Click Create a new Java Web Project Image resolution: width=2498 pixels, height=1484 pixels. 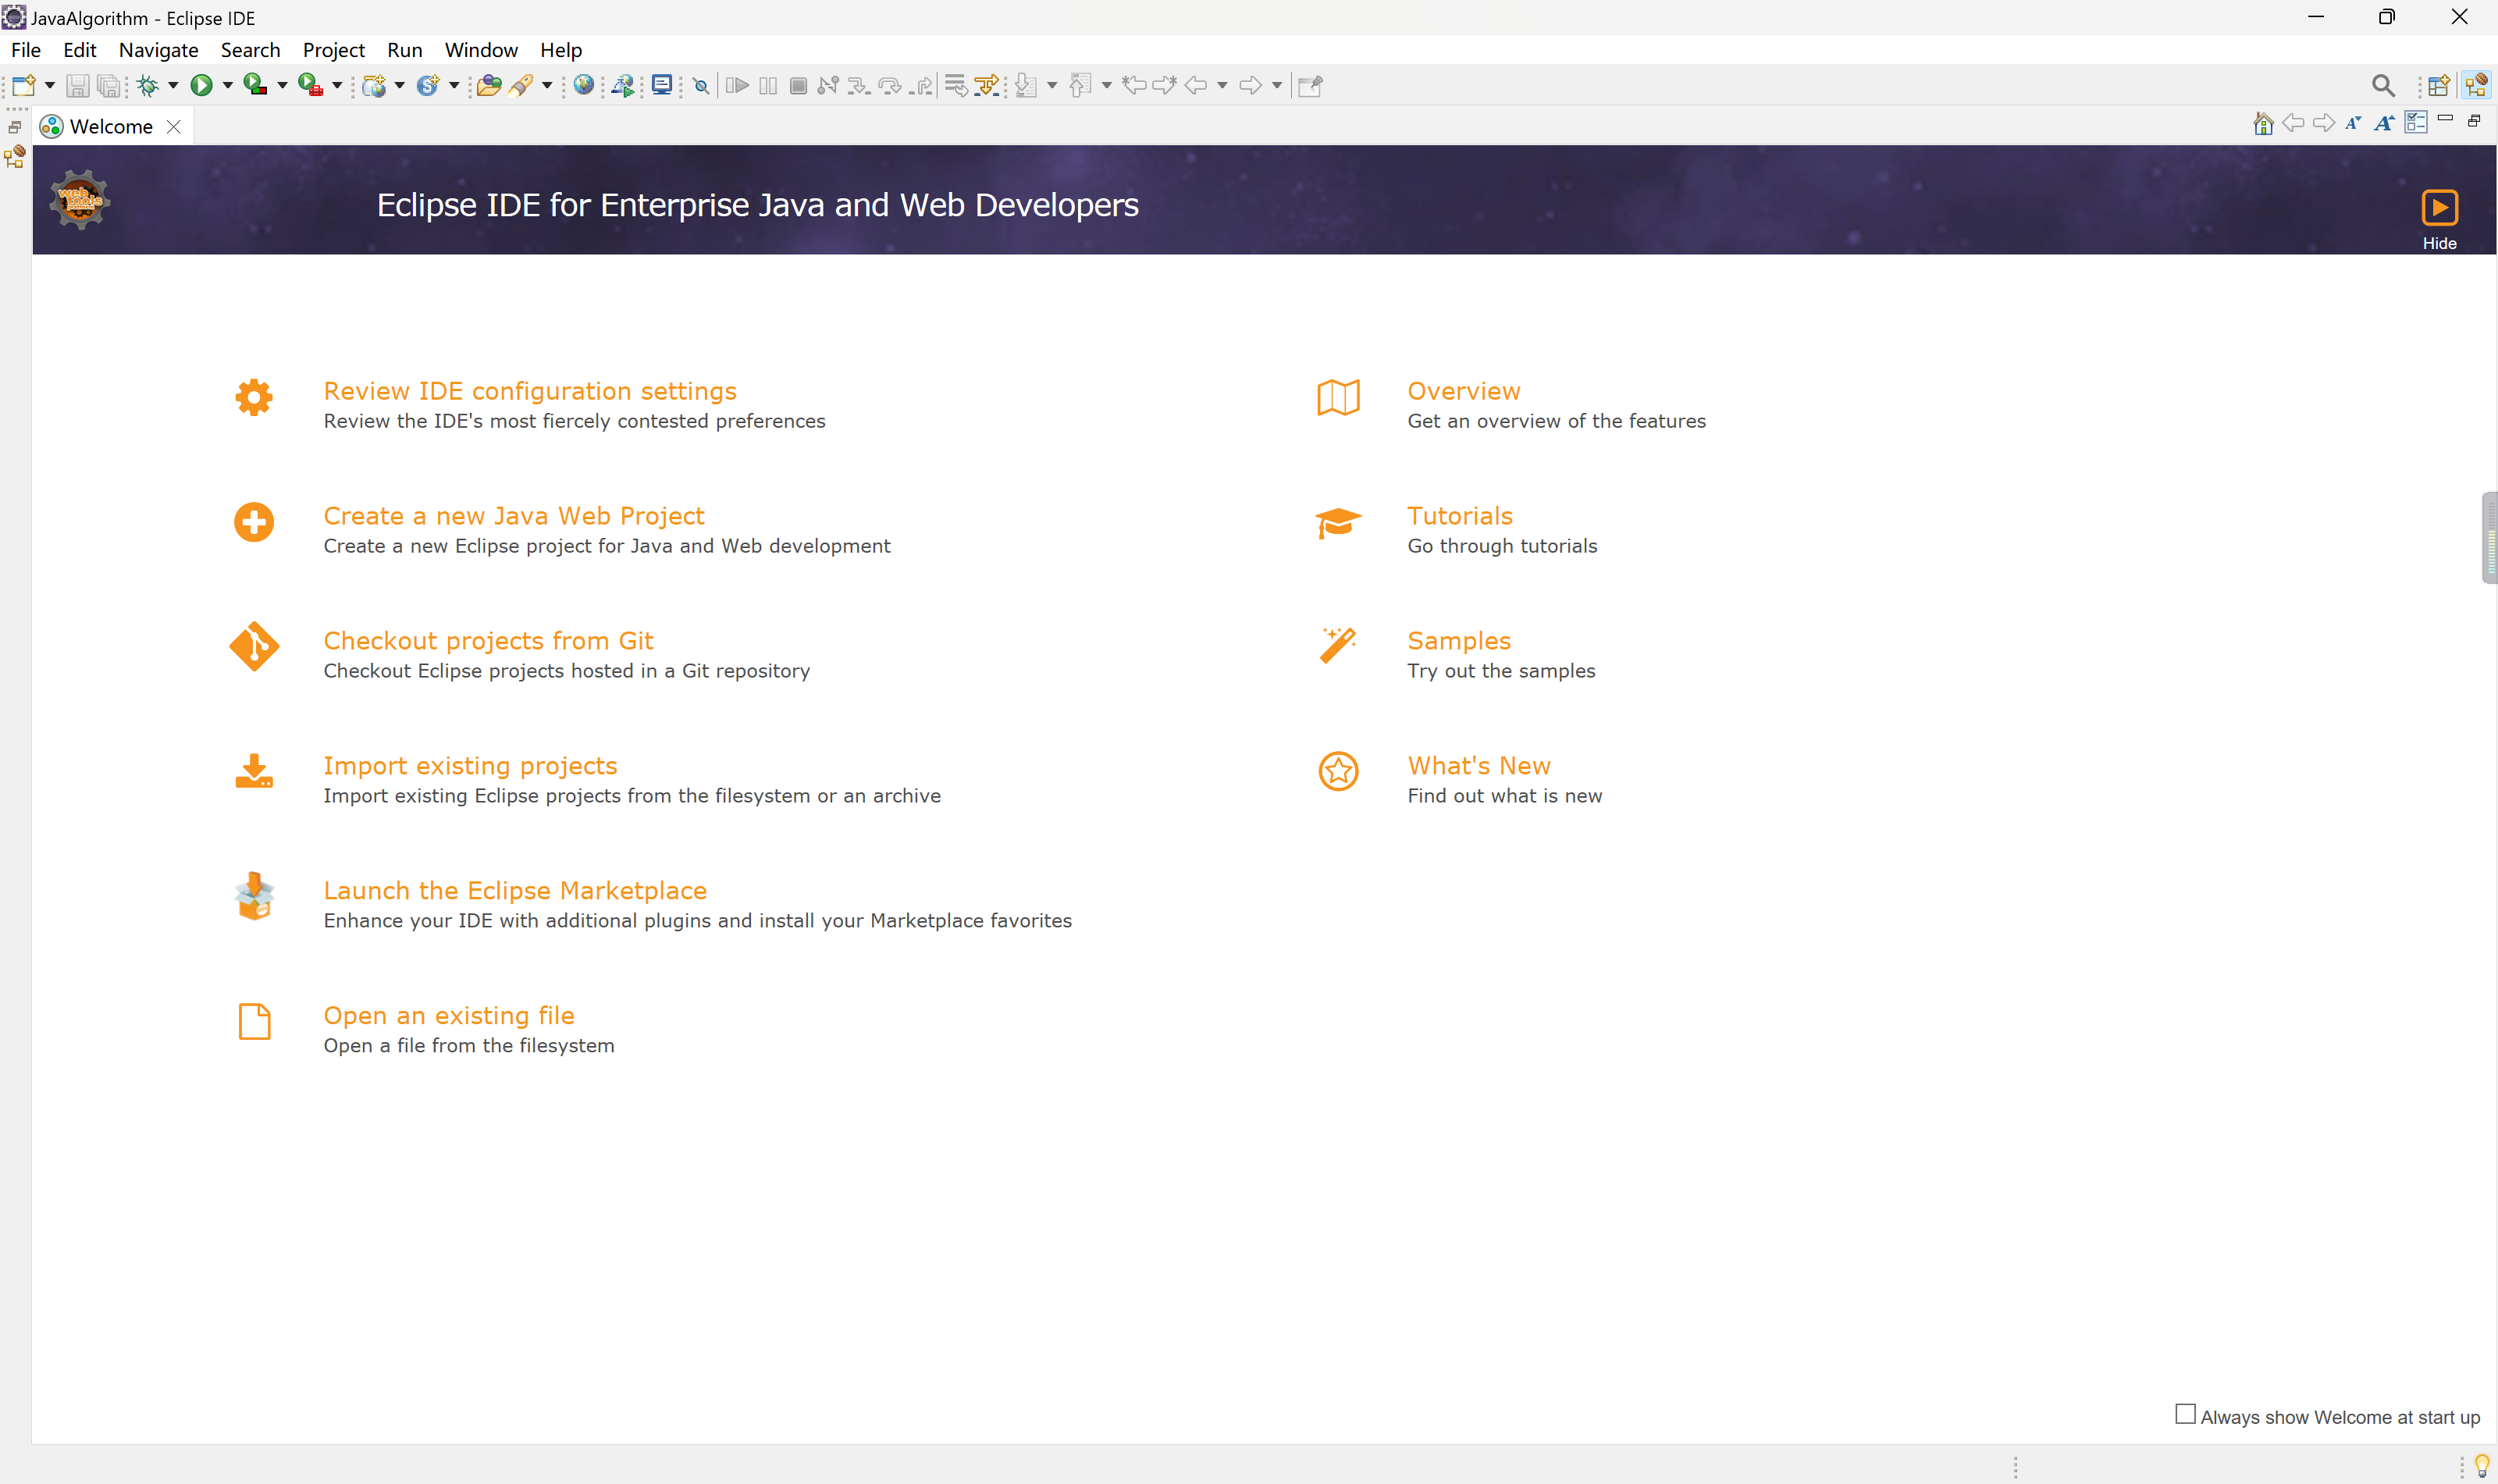click(514, 516)
